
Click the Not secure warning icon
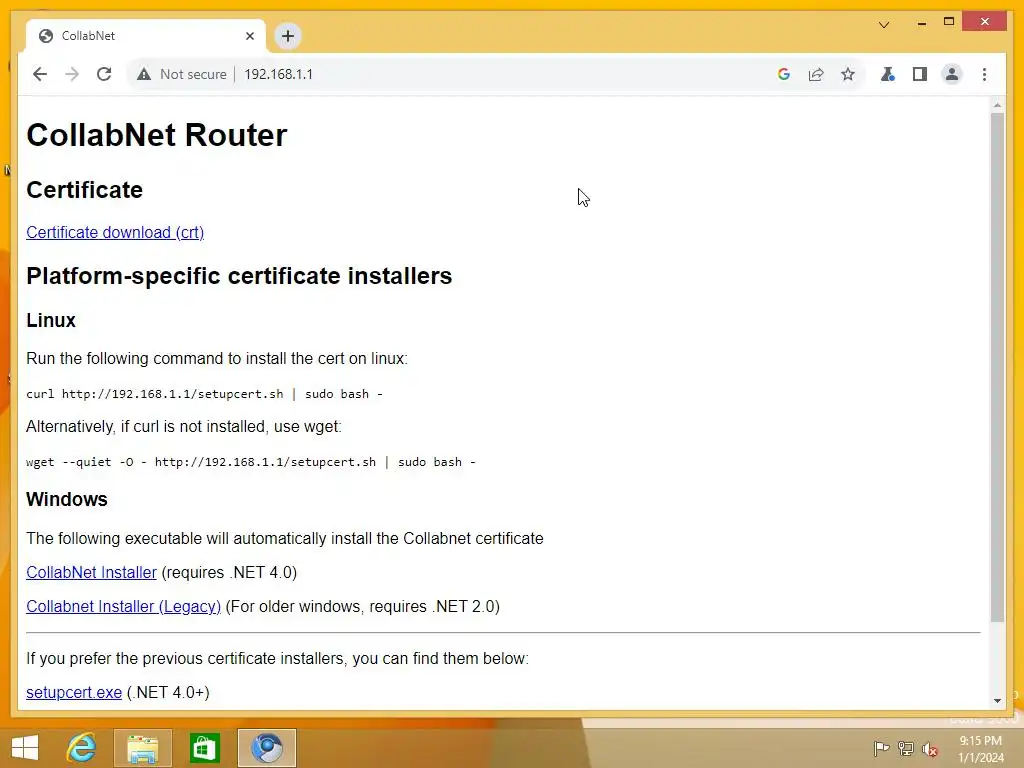click(x=144, y=74)
